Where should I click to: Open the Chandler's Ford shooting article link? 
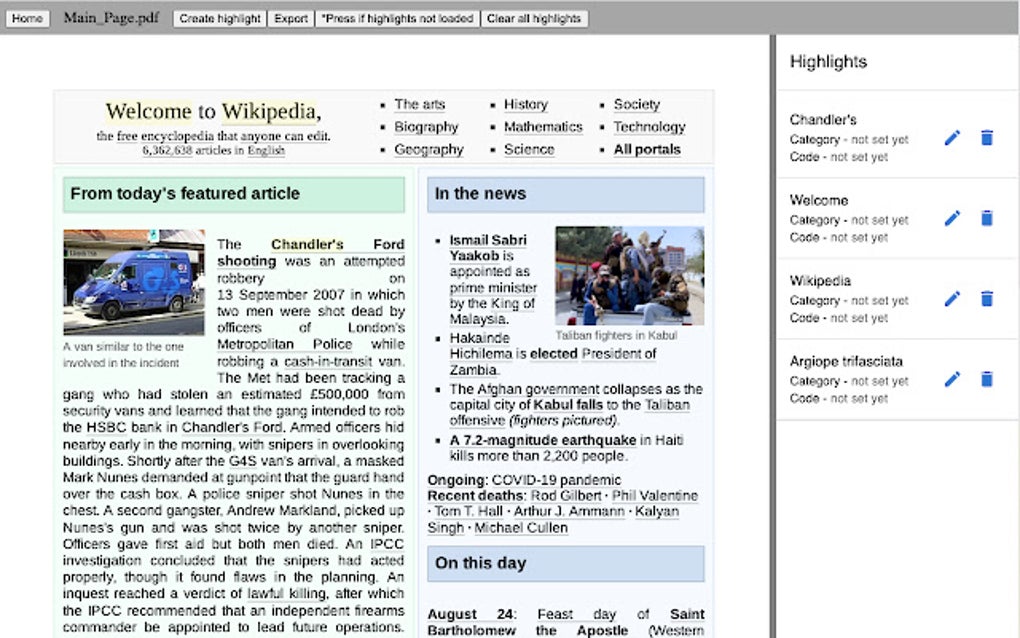tap(311, 252)
